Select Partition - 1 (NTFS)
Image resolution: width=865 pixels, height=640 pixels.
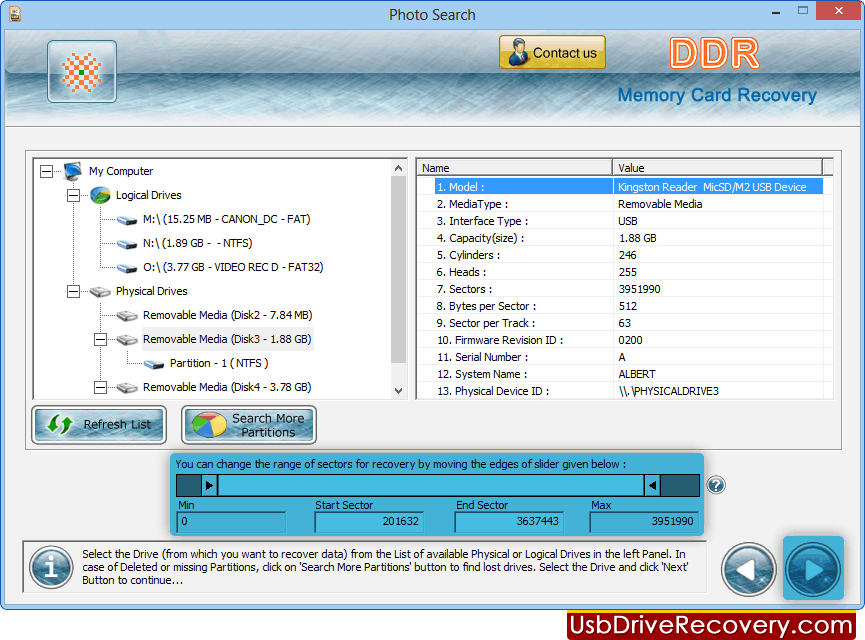[x=219, y=363]
